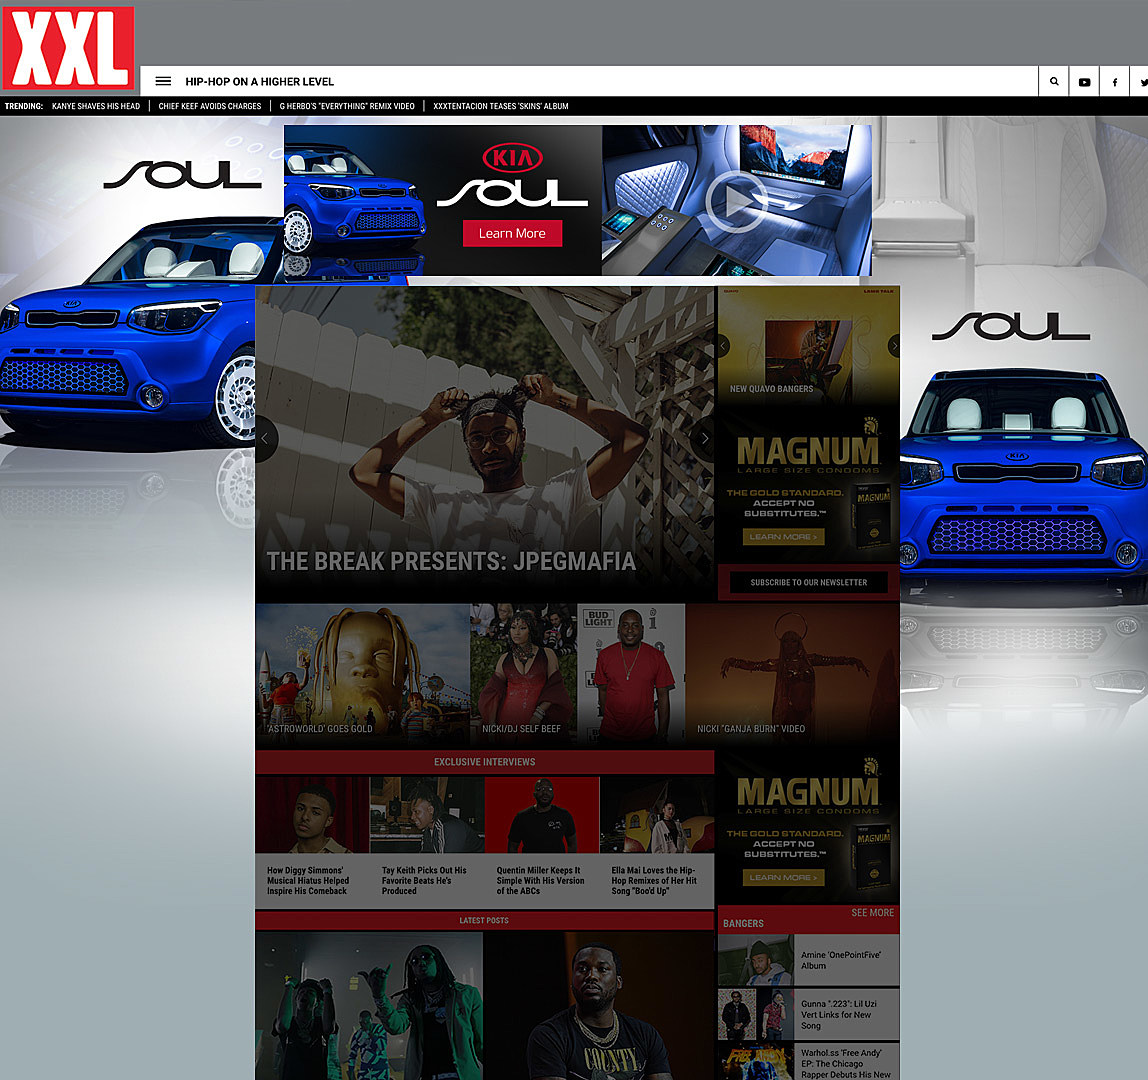This screenshot has height=1080, width=1148.
Task: Open the YouTube icon link
Action: 1084,82
